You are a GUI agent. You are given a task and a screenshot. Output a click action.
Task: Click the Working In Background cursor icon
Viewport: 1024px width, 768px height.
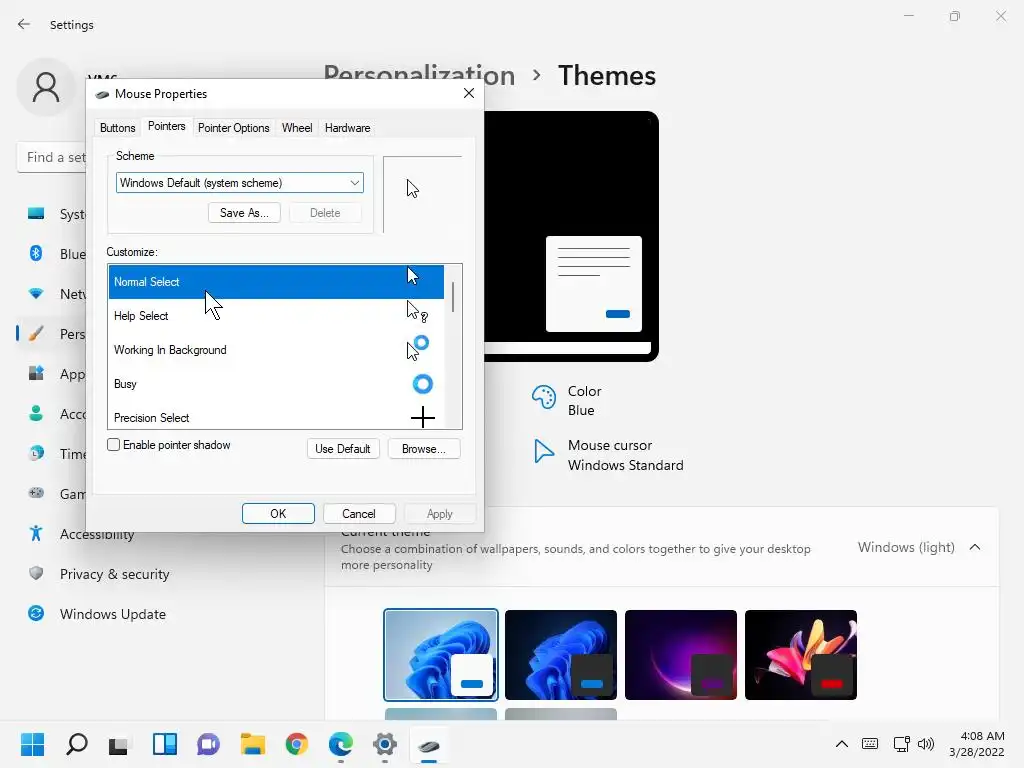[x=417, y=348]
